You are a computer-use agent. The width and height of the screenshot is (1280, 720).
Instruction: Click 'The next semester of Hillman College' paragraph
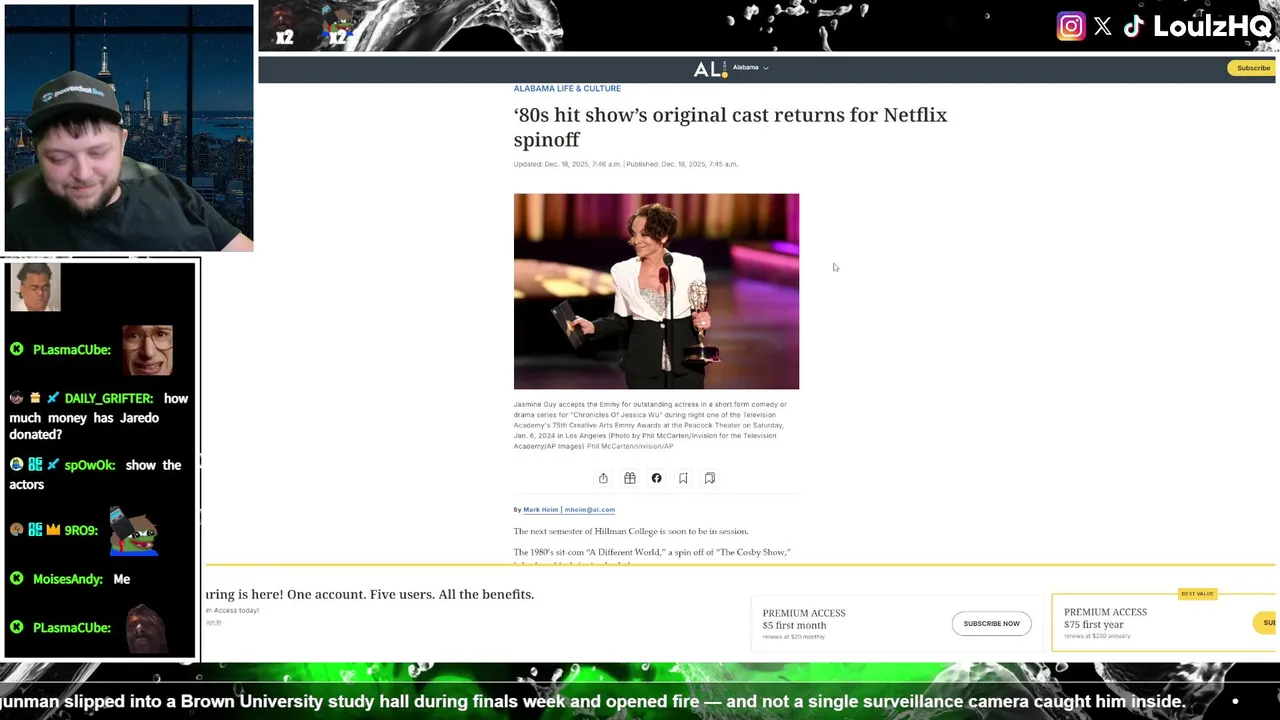point(631,531)
